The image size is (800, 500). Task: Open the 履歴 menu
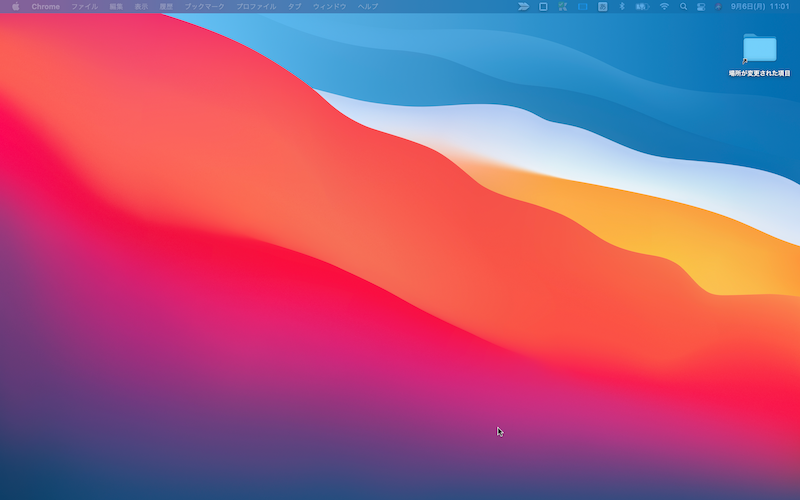(166, 7)
